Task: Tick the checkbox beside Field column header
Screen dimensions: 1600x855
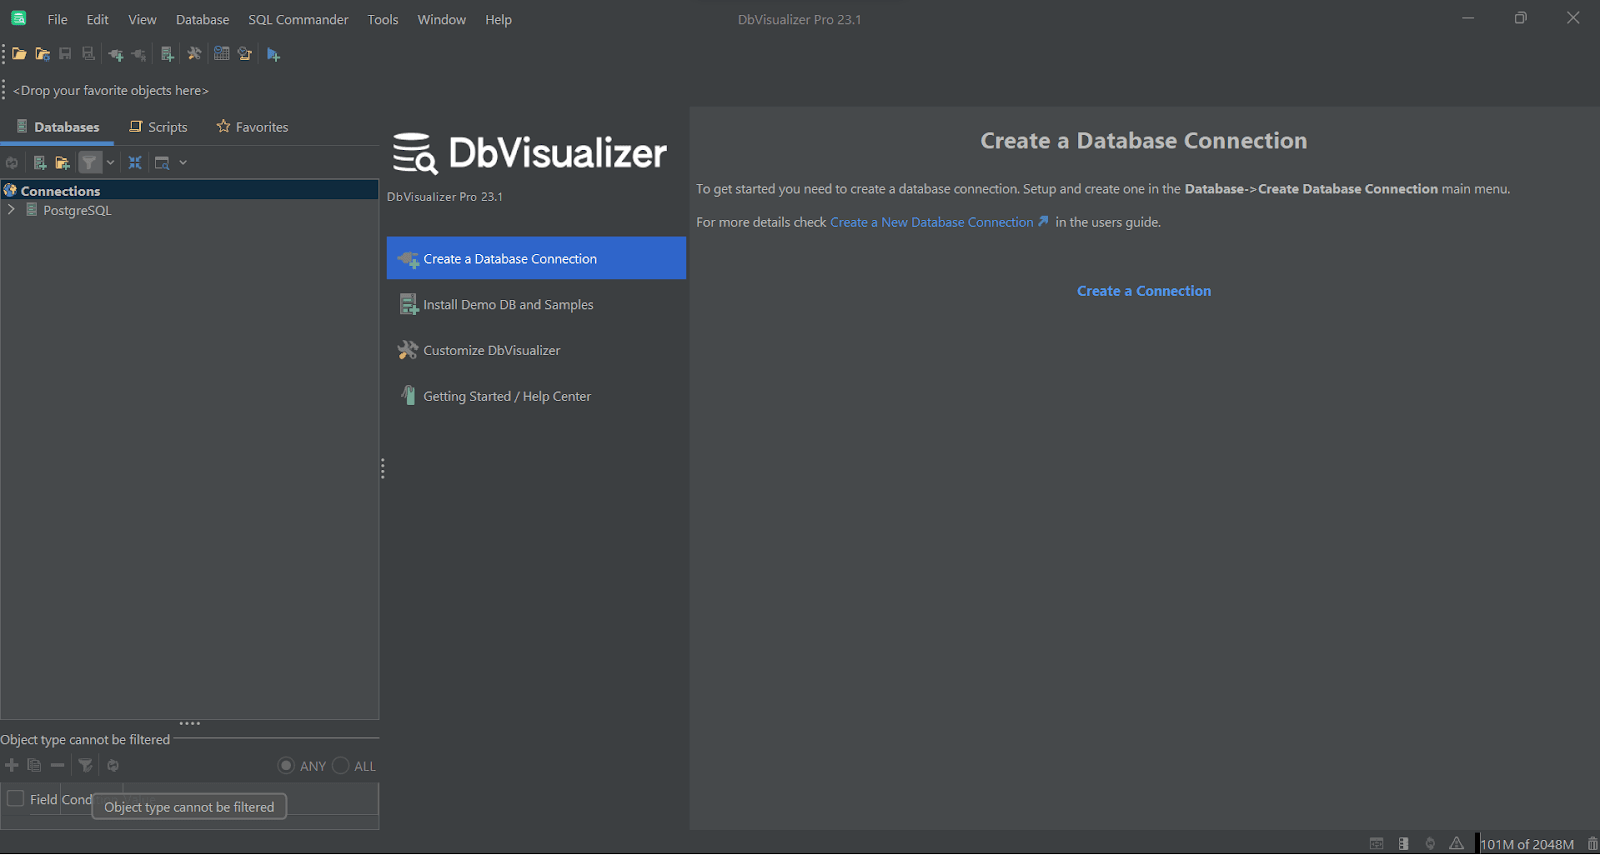Action: [x=16, y=799]
